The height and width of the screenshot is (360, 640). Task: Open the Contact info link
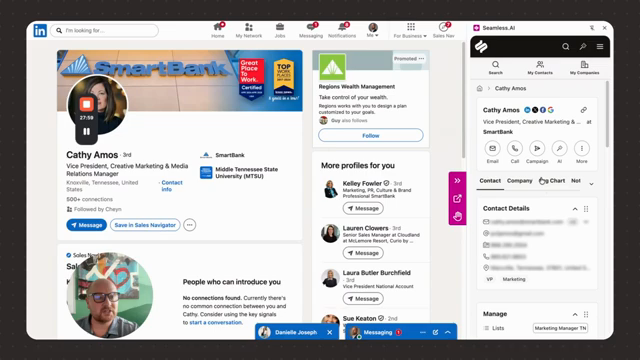pyautogui.click(x=171, y=186)
